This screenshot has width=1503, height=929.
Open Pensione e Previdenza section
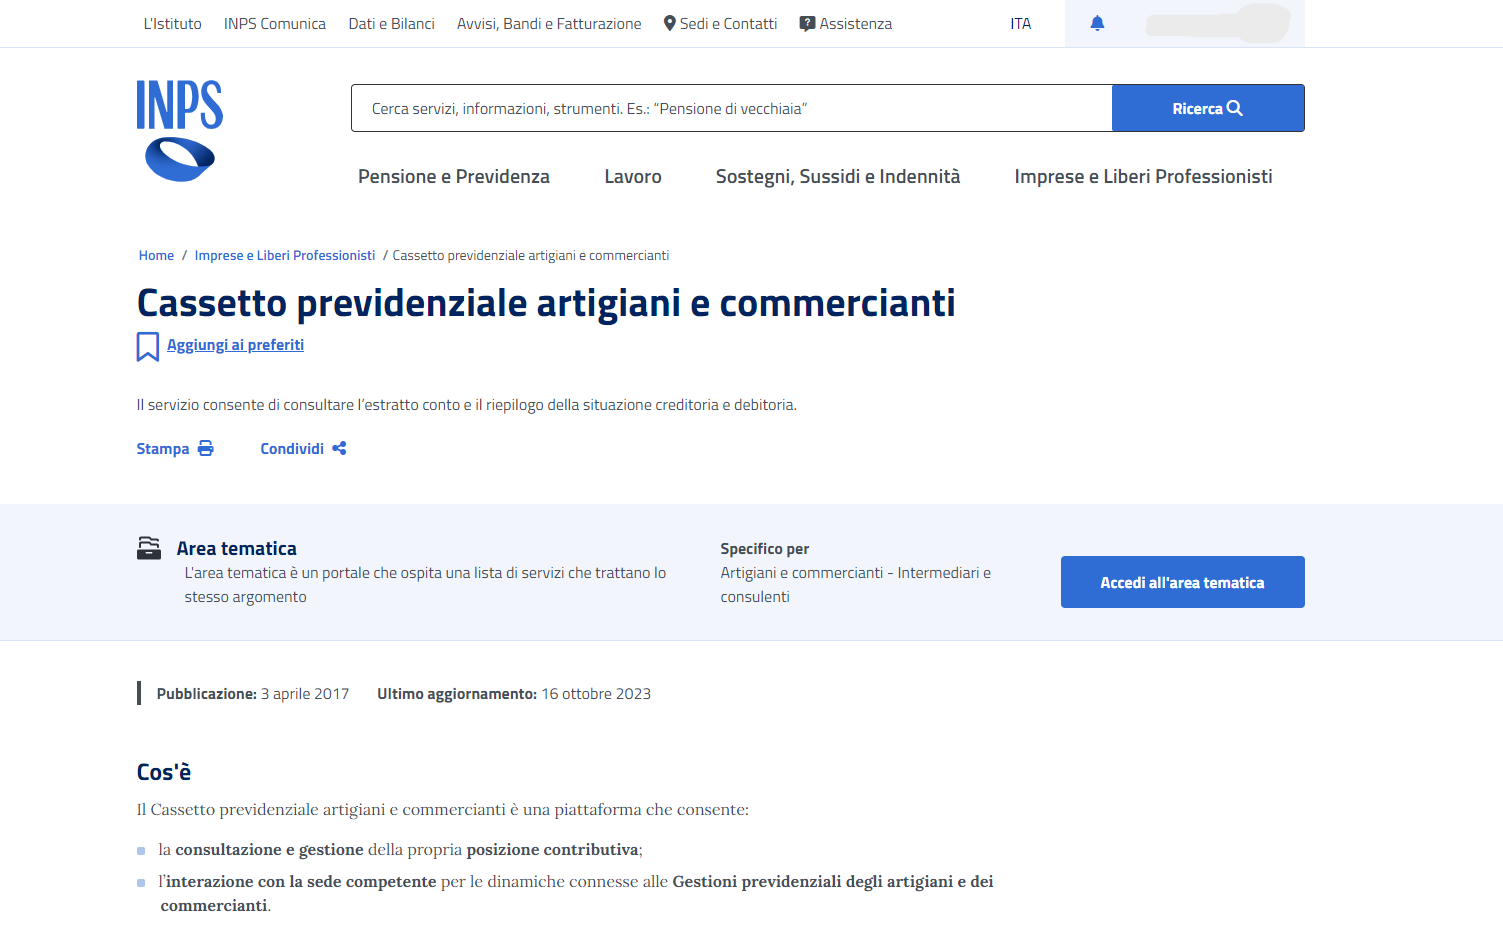[x=454, y=176]
